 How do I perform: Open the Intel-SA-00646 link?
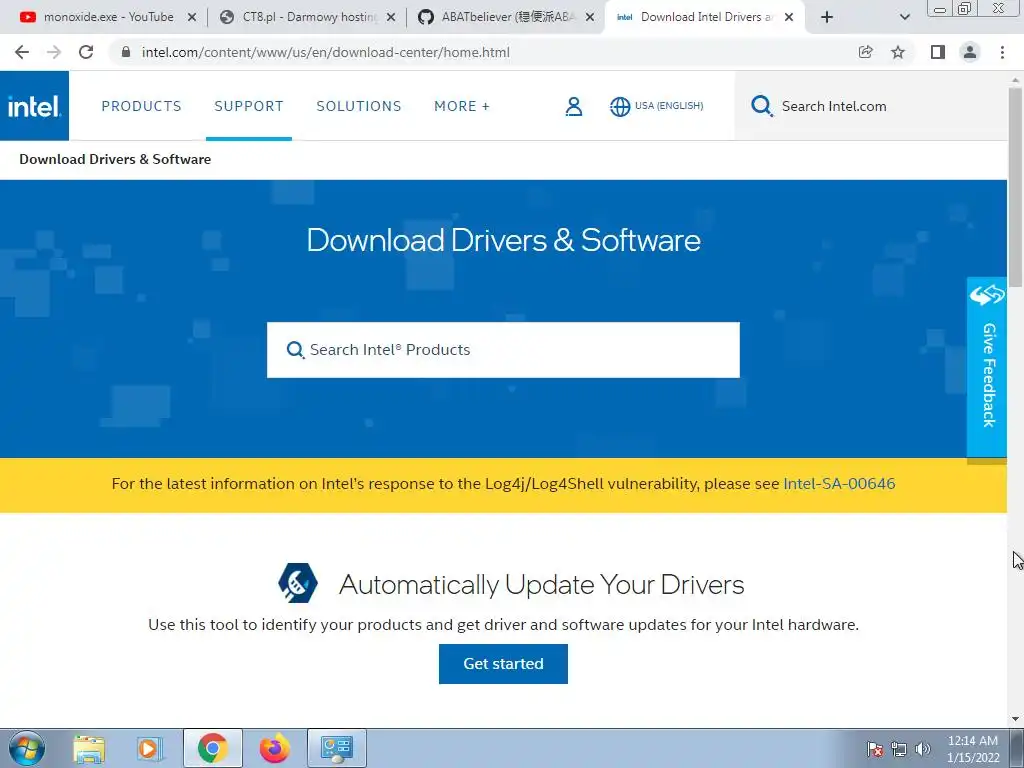[839, 484]
